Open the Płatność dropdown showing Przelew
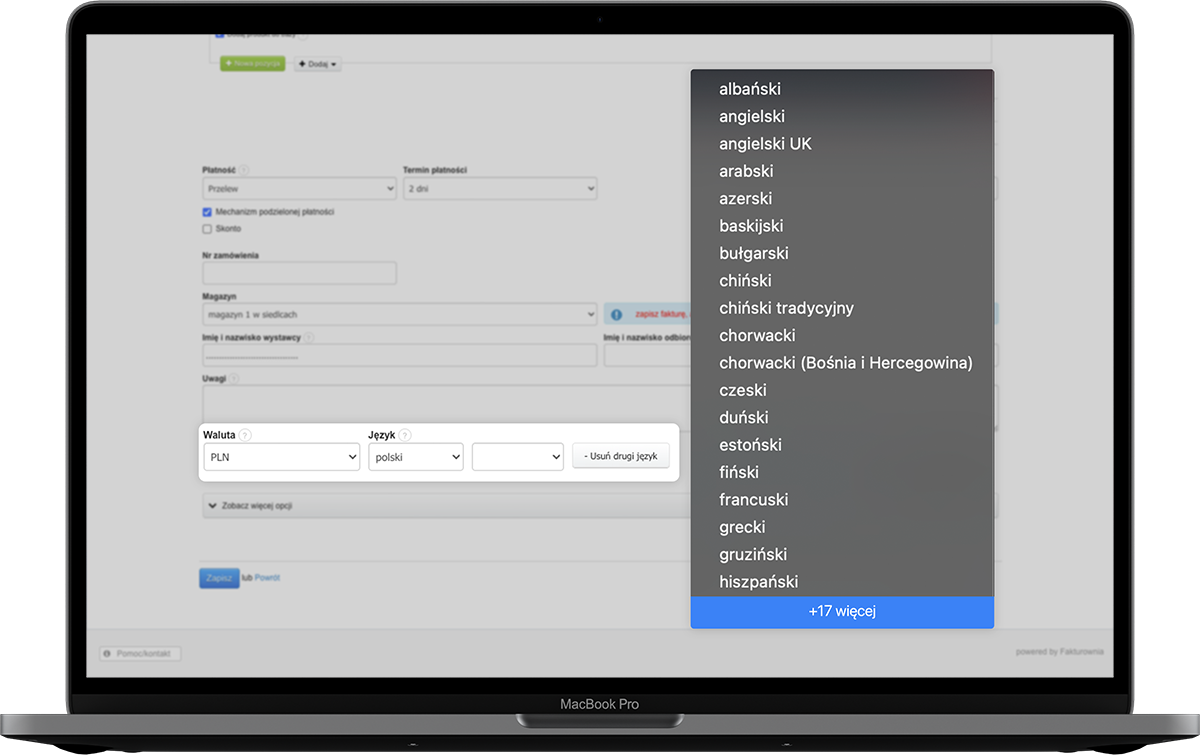 click(x=299, y=188)
